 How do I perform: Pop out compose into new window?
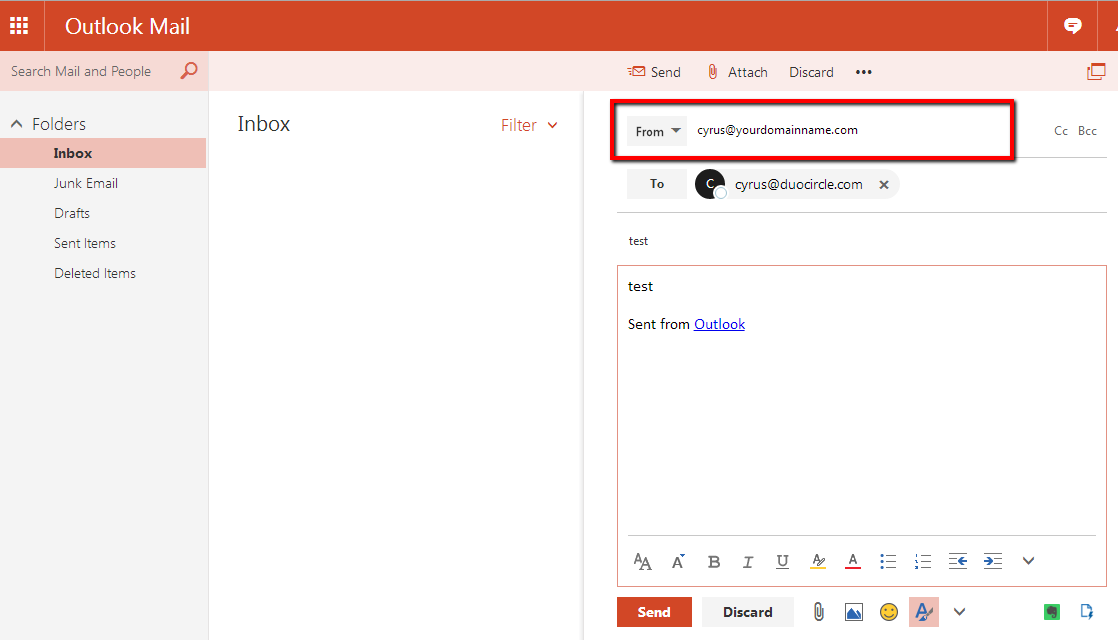click(1096, 71)
